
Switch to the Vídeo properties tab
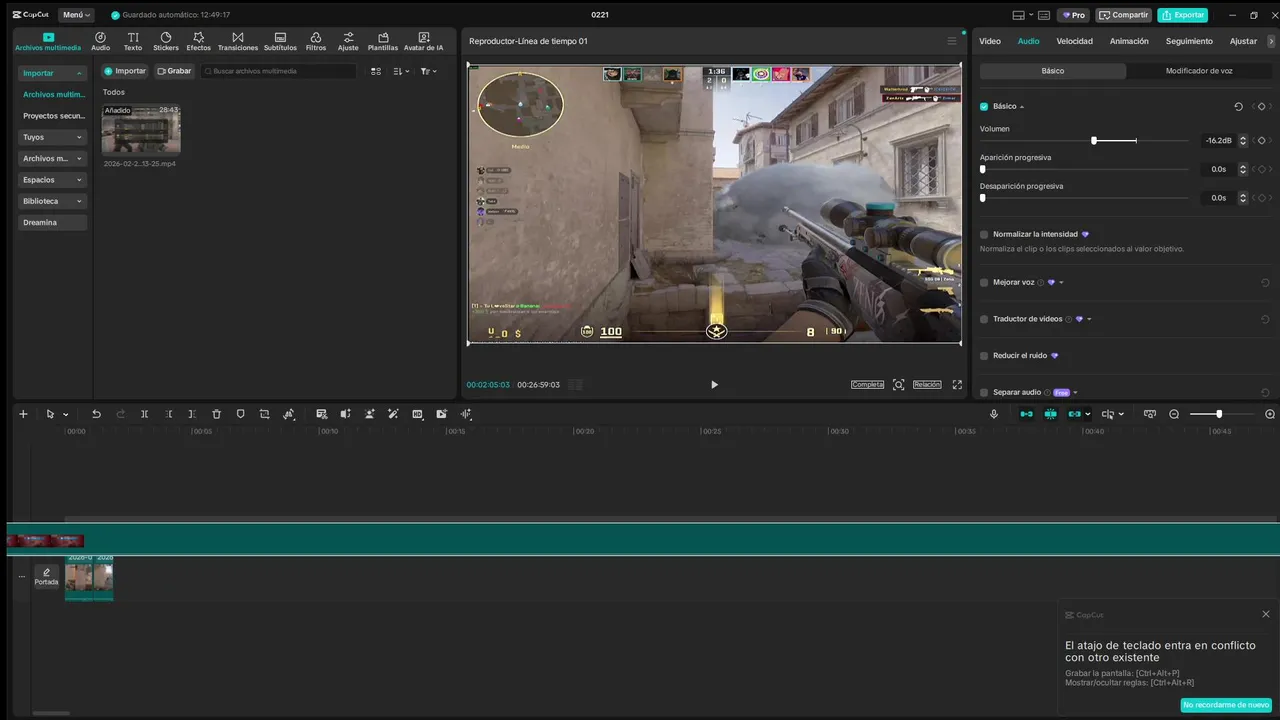pos(989,41)
